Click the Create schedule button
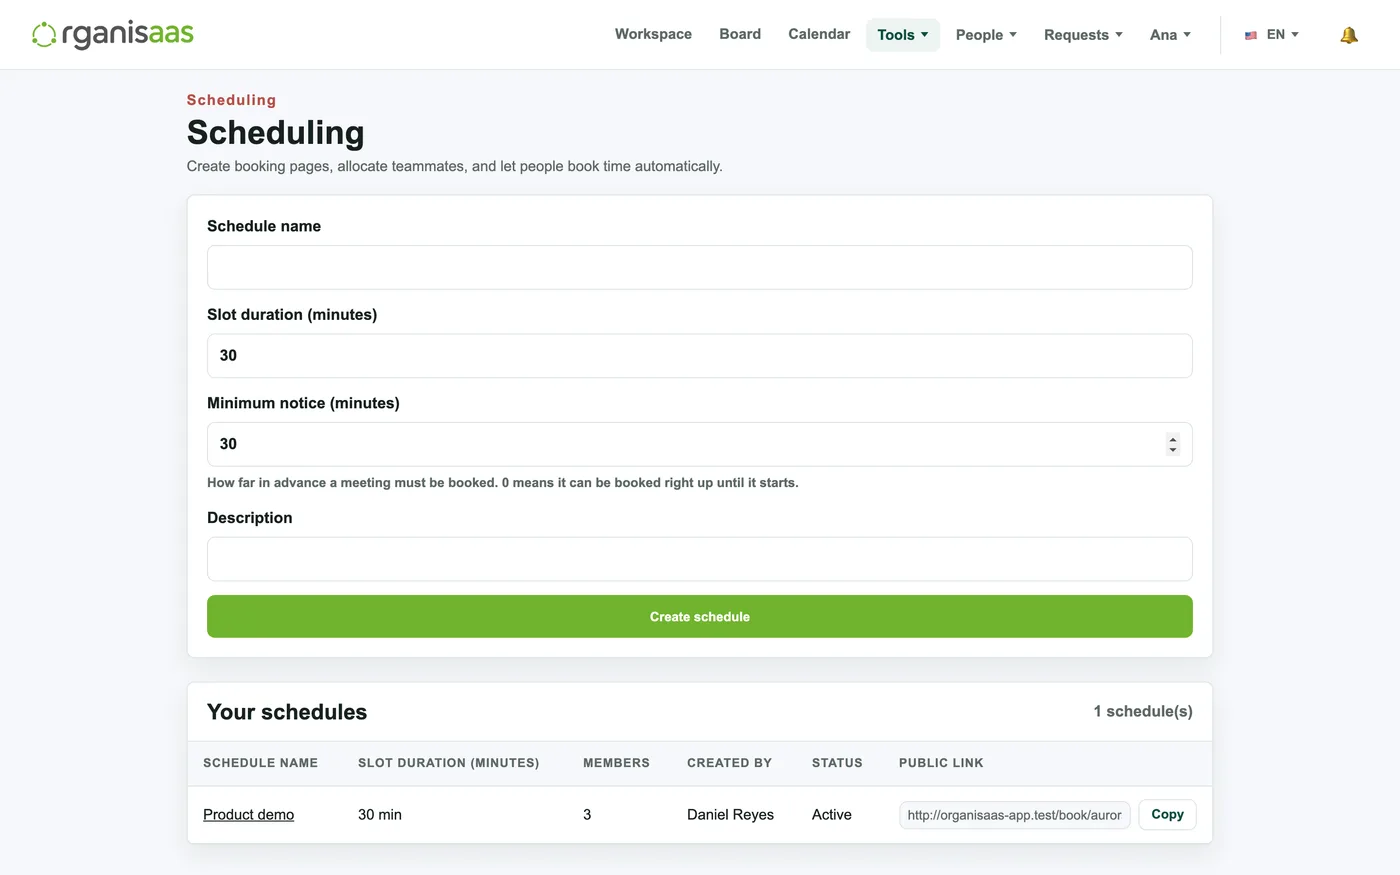The width and height of the screenshot is (1400, 875). 700,617
